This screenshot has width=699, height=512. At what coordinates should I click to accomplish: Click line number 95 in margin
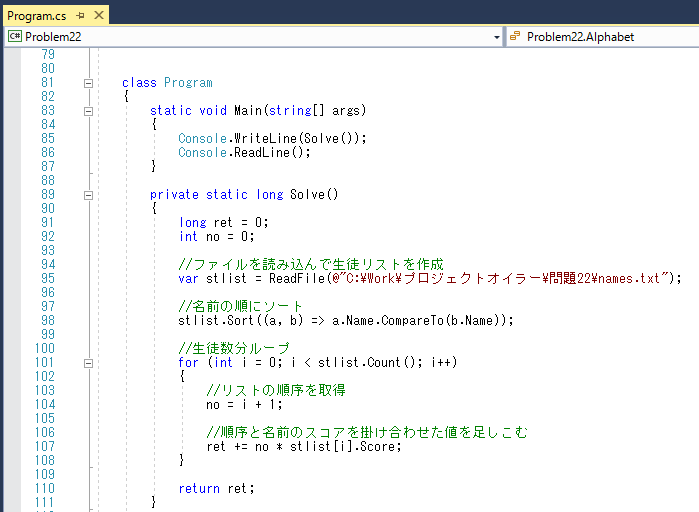[x=48, y=279]
